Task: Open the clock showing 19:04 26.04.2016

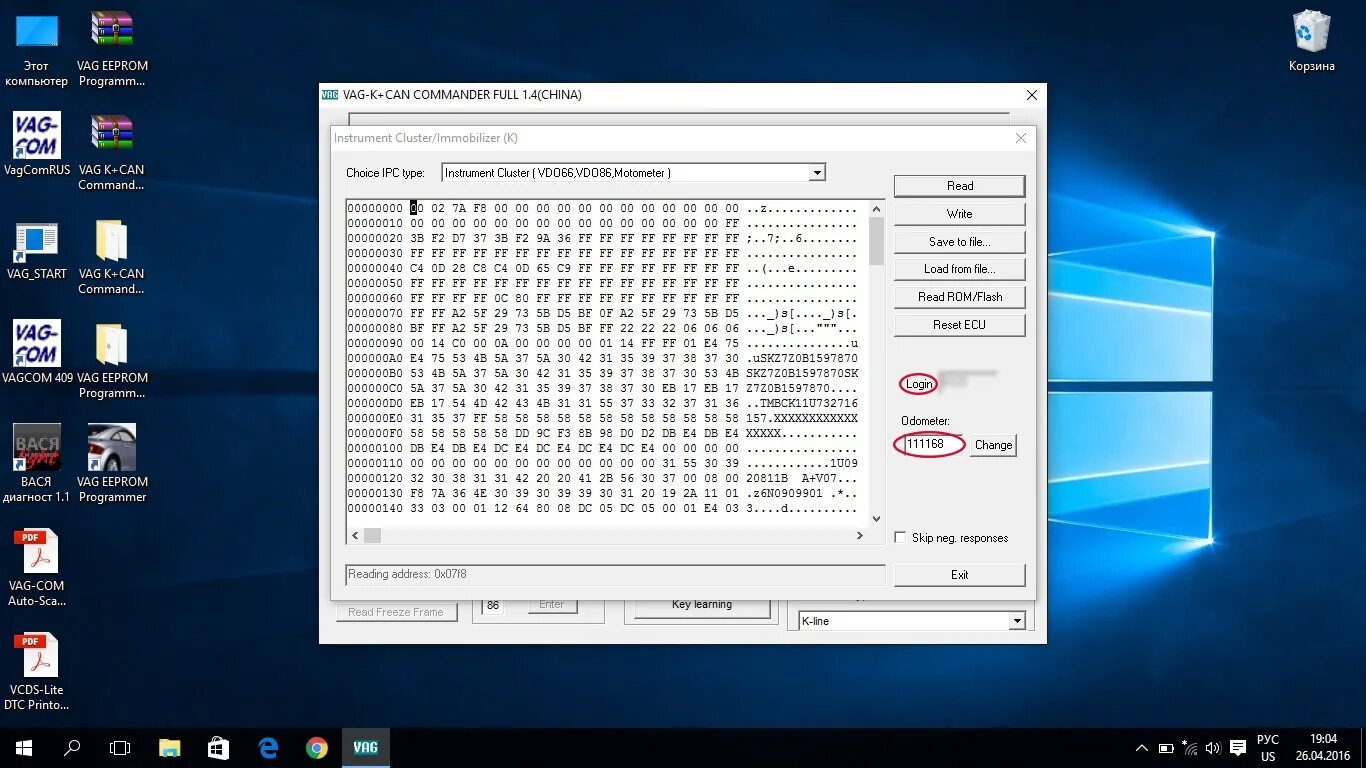Action: click(x=1322, y=748)
